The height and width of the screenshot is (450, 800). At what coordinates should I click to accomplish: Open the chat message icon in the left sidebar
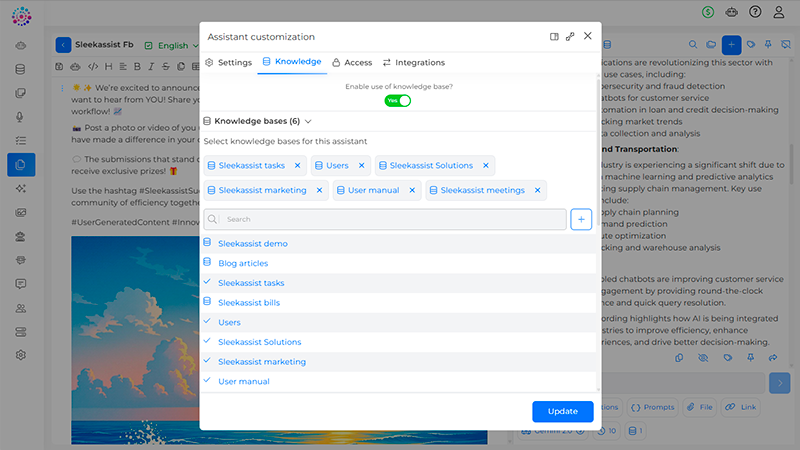20,284
